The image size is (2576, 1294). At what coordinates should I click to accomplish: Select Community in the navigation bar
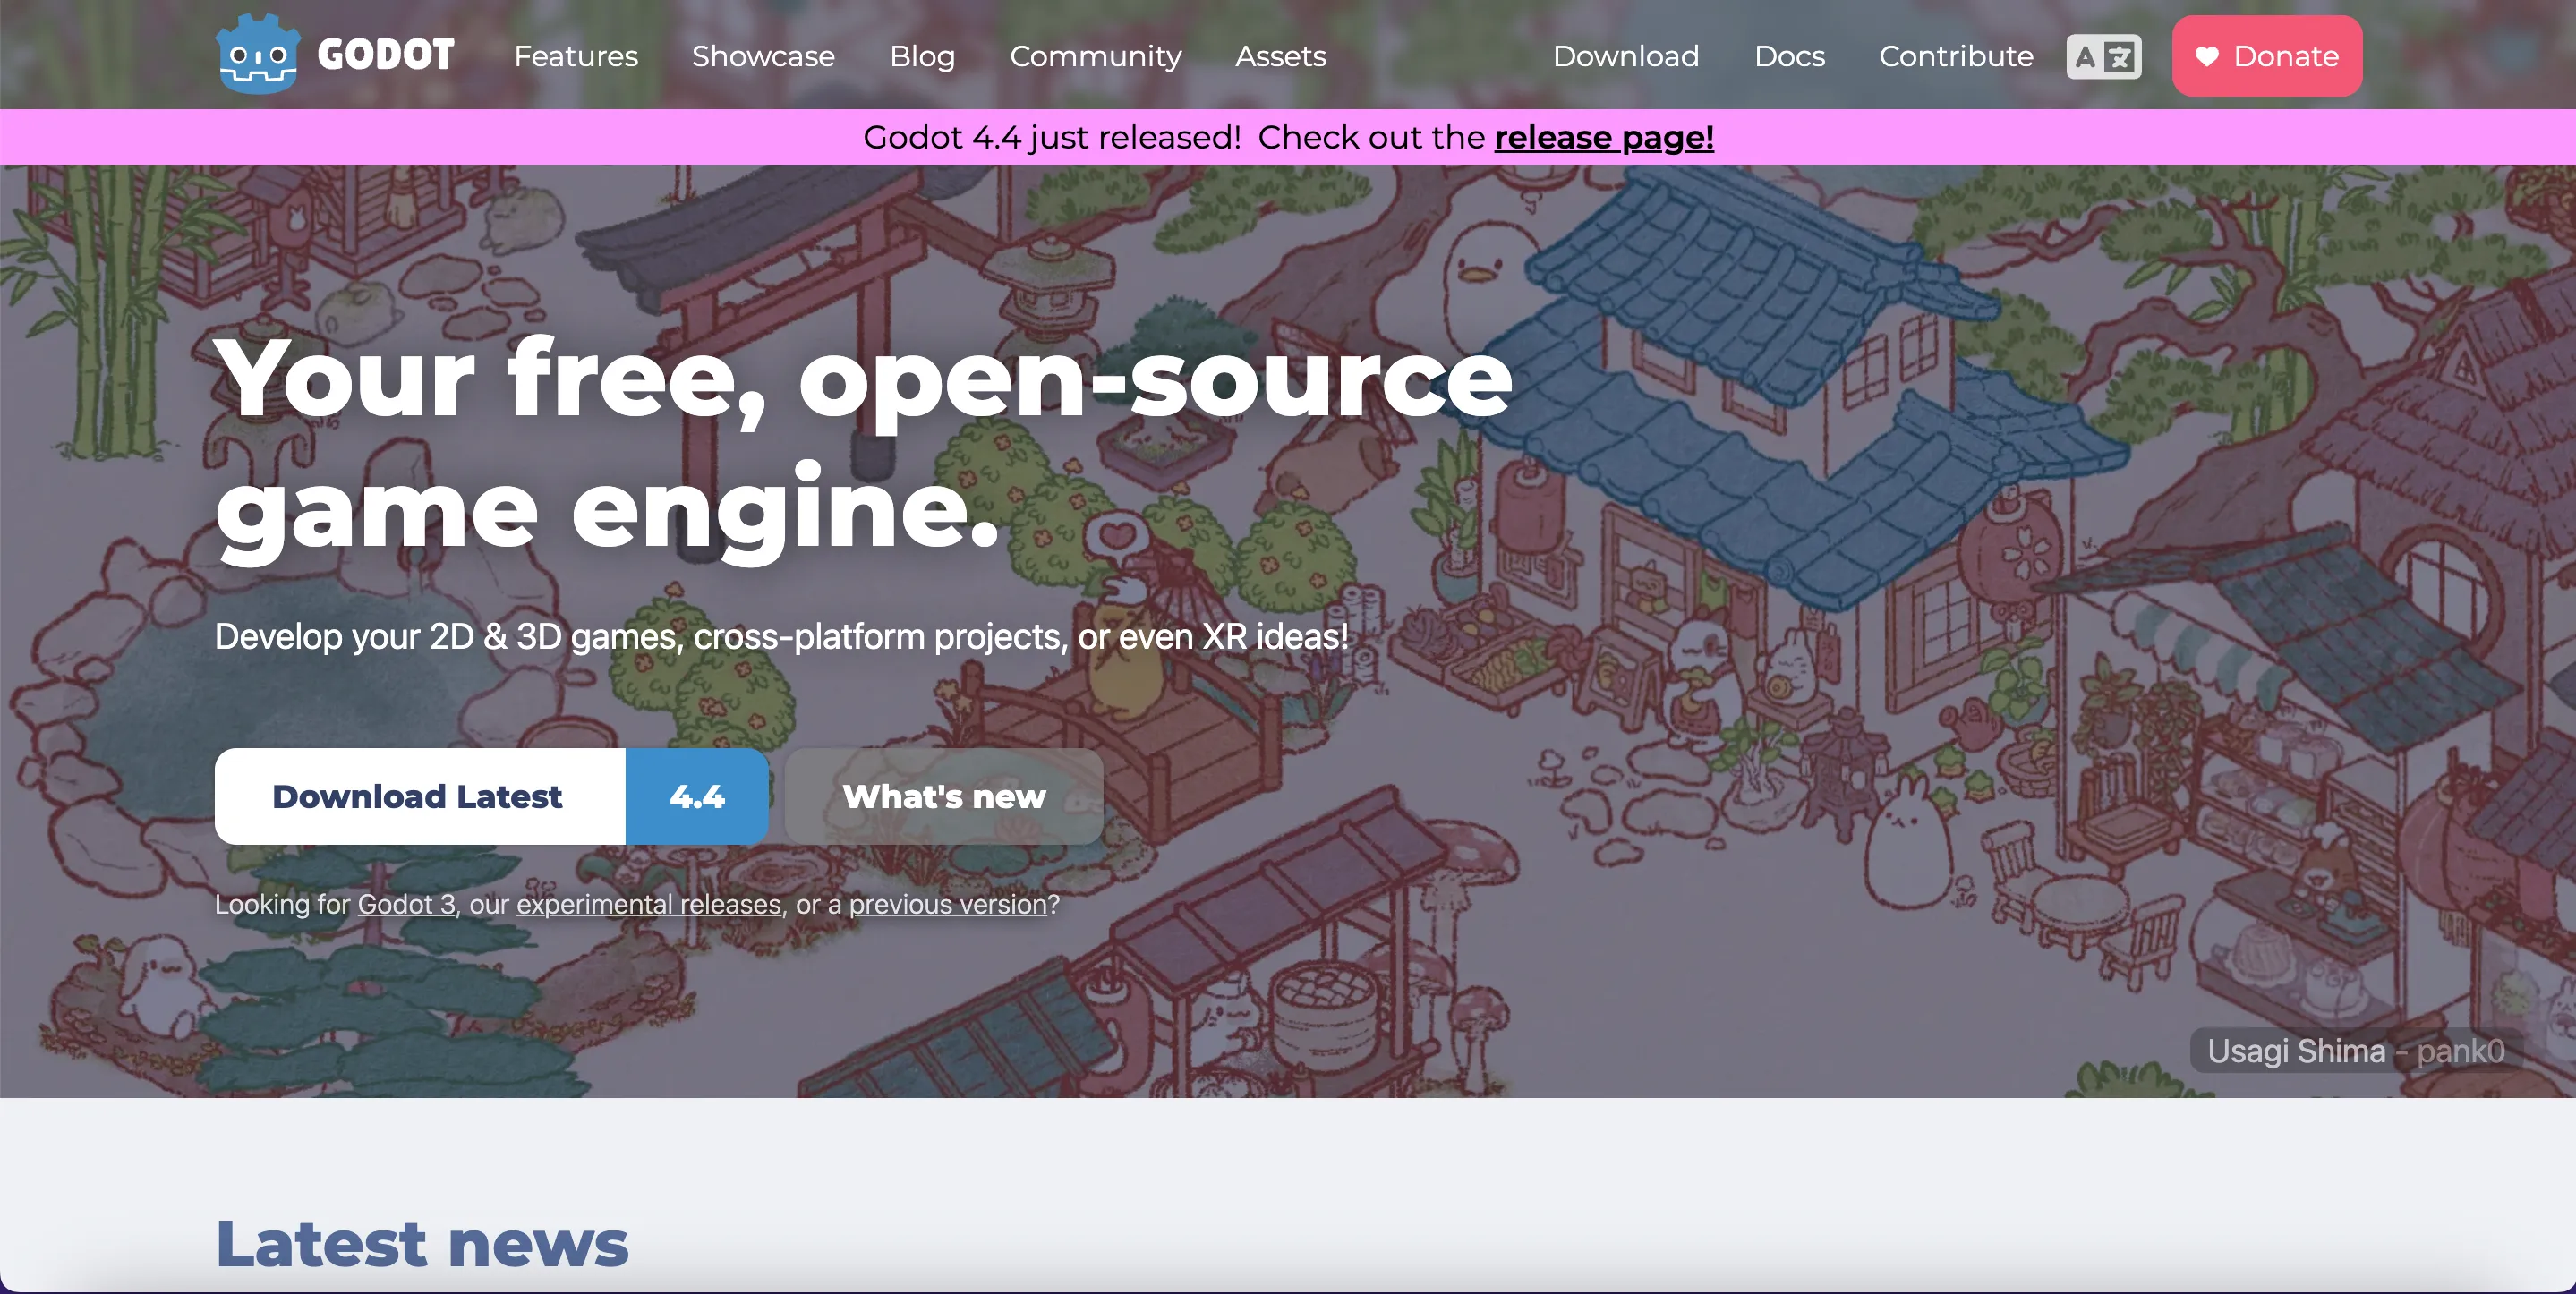click(x=1095, y=56)
